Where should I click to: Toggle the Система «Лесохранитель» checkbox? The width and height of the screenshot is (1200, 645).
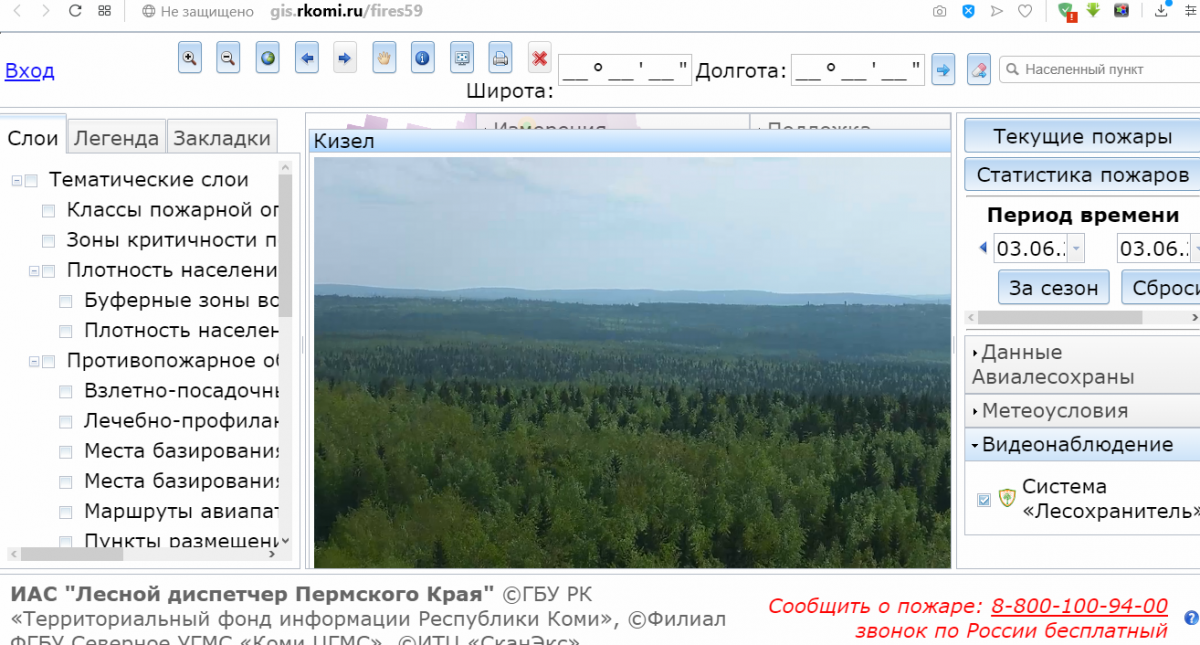pyautogui.click(x=984, y=499)
